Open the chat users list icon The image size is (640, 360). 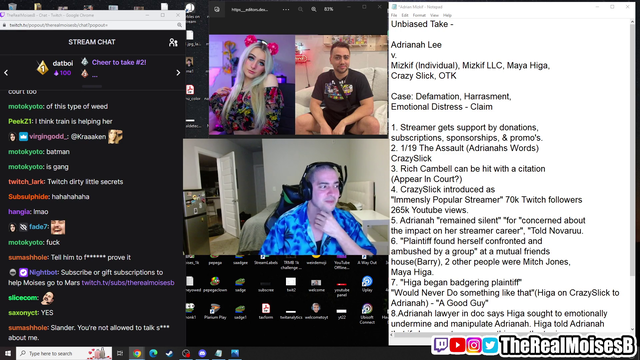(173, 42)
